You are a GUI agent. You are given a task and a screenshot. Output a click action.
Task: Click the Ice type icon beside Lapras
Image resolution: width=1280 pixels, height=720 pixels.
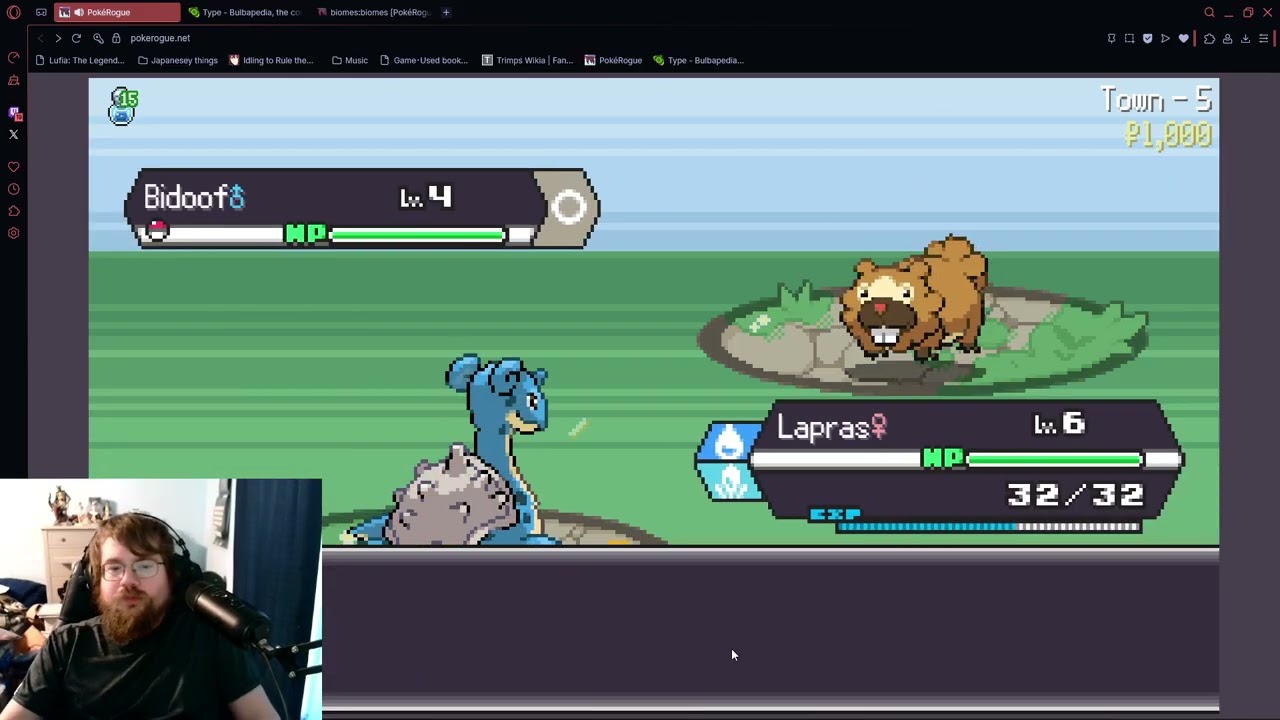729,482
